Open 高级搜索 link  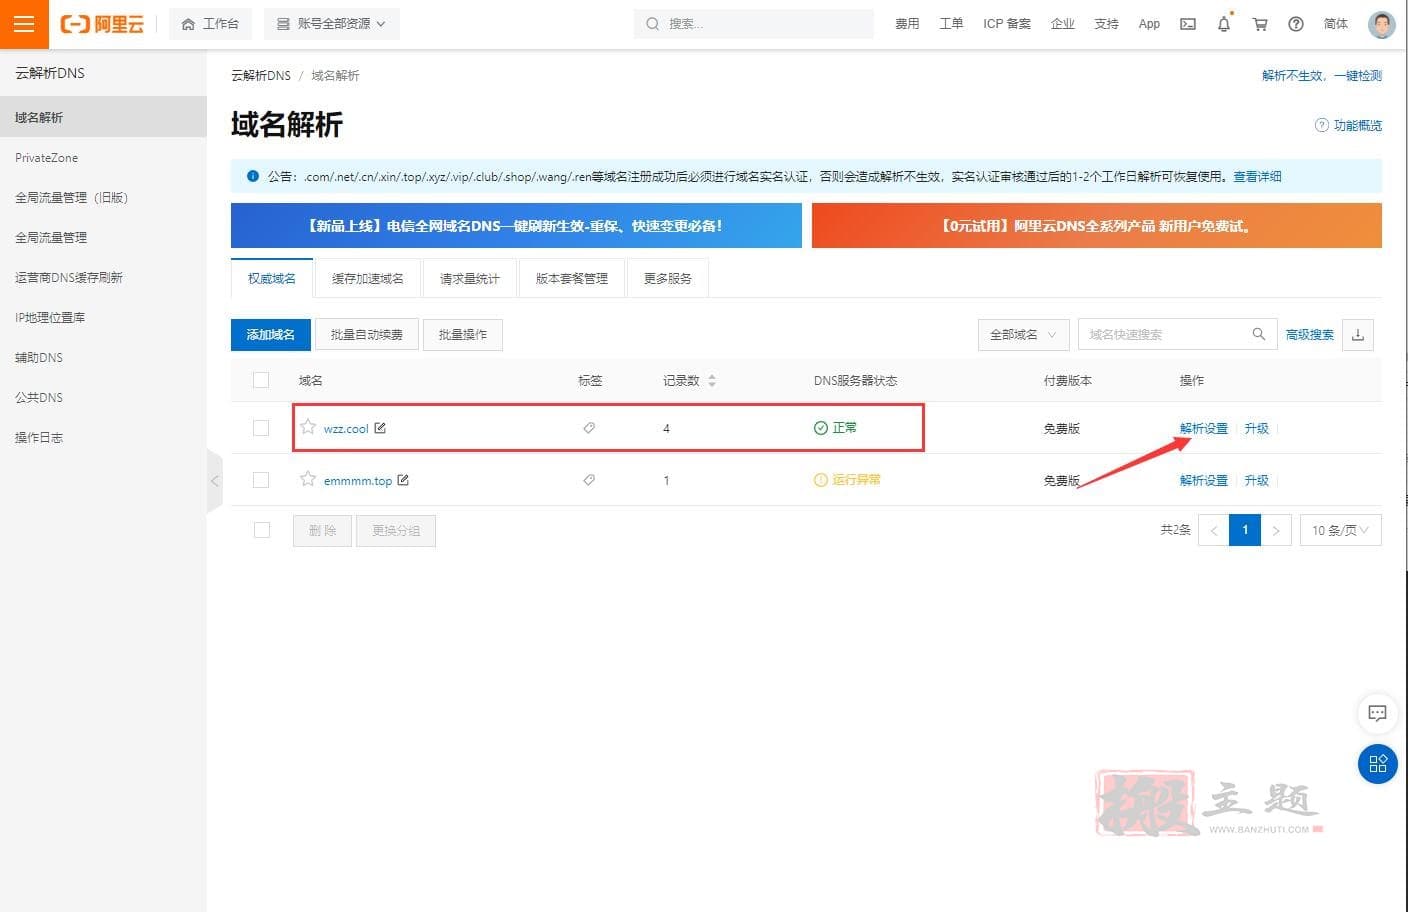[1310, 335]
